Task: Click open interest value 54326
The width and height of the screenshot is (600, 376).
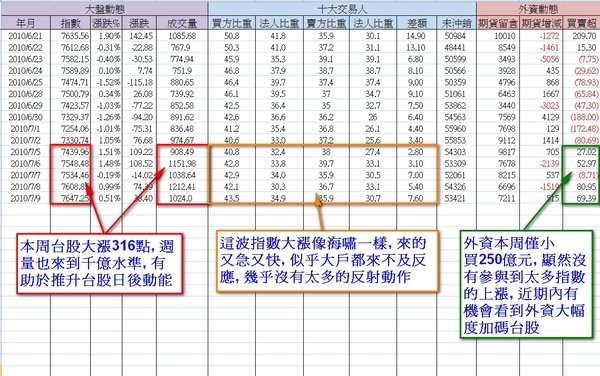Action: click(x=455, y=187)
